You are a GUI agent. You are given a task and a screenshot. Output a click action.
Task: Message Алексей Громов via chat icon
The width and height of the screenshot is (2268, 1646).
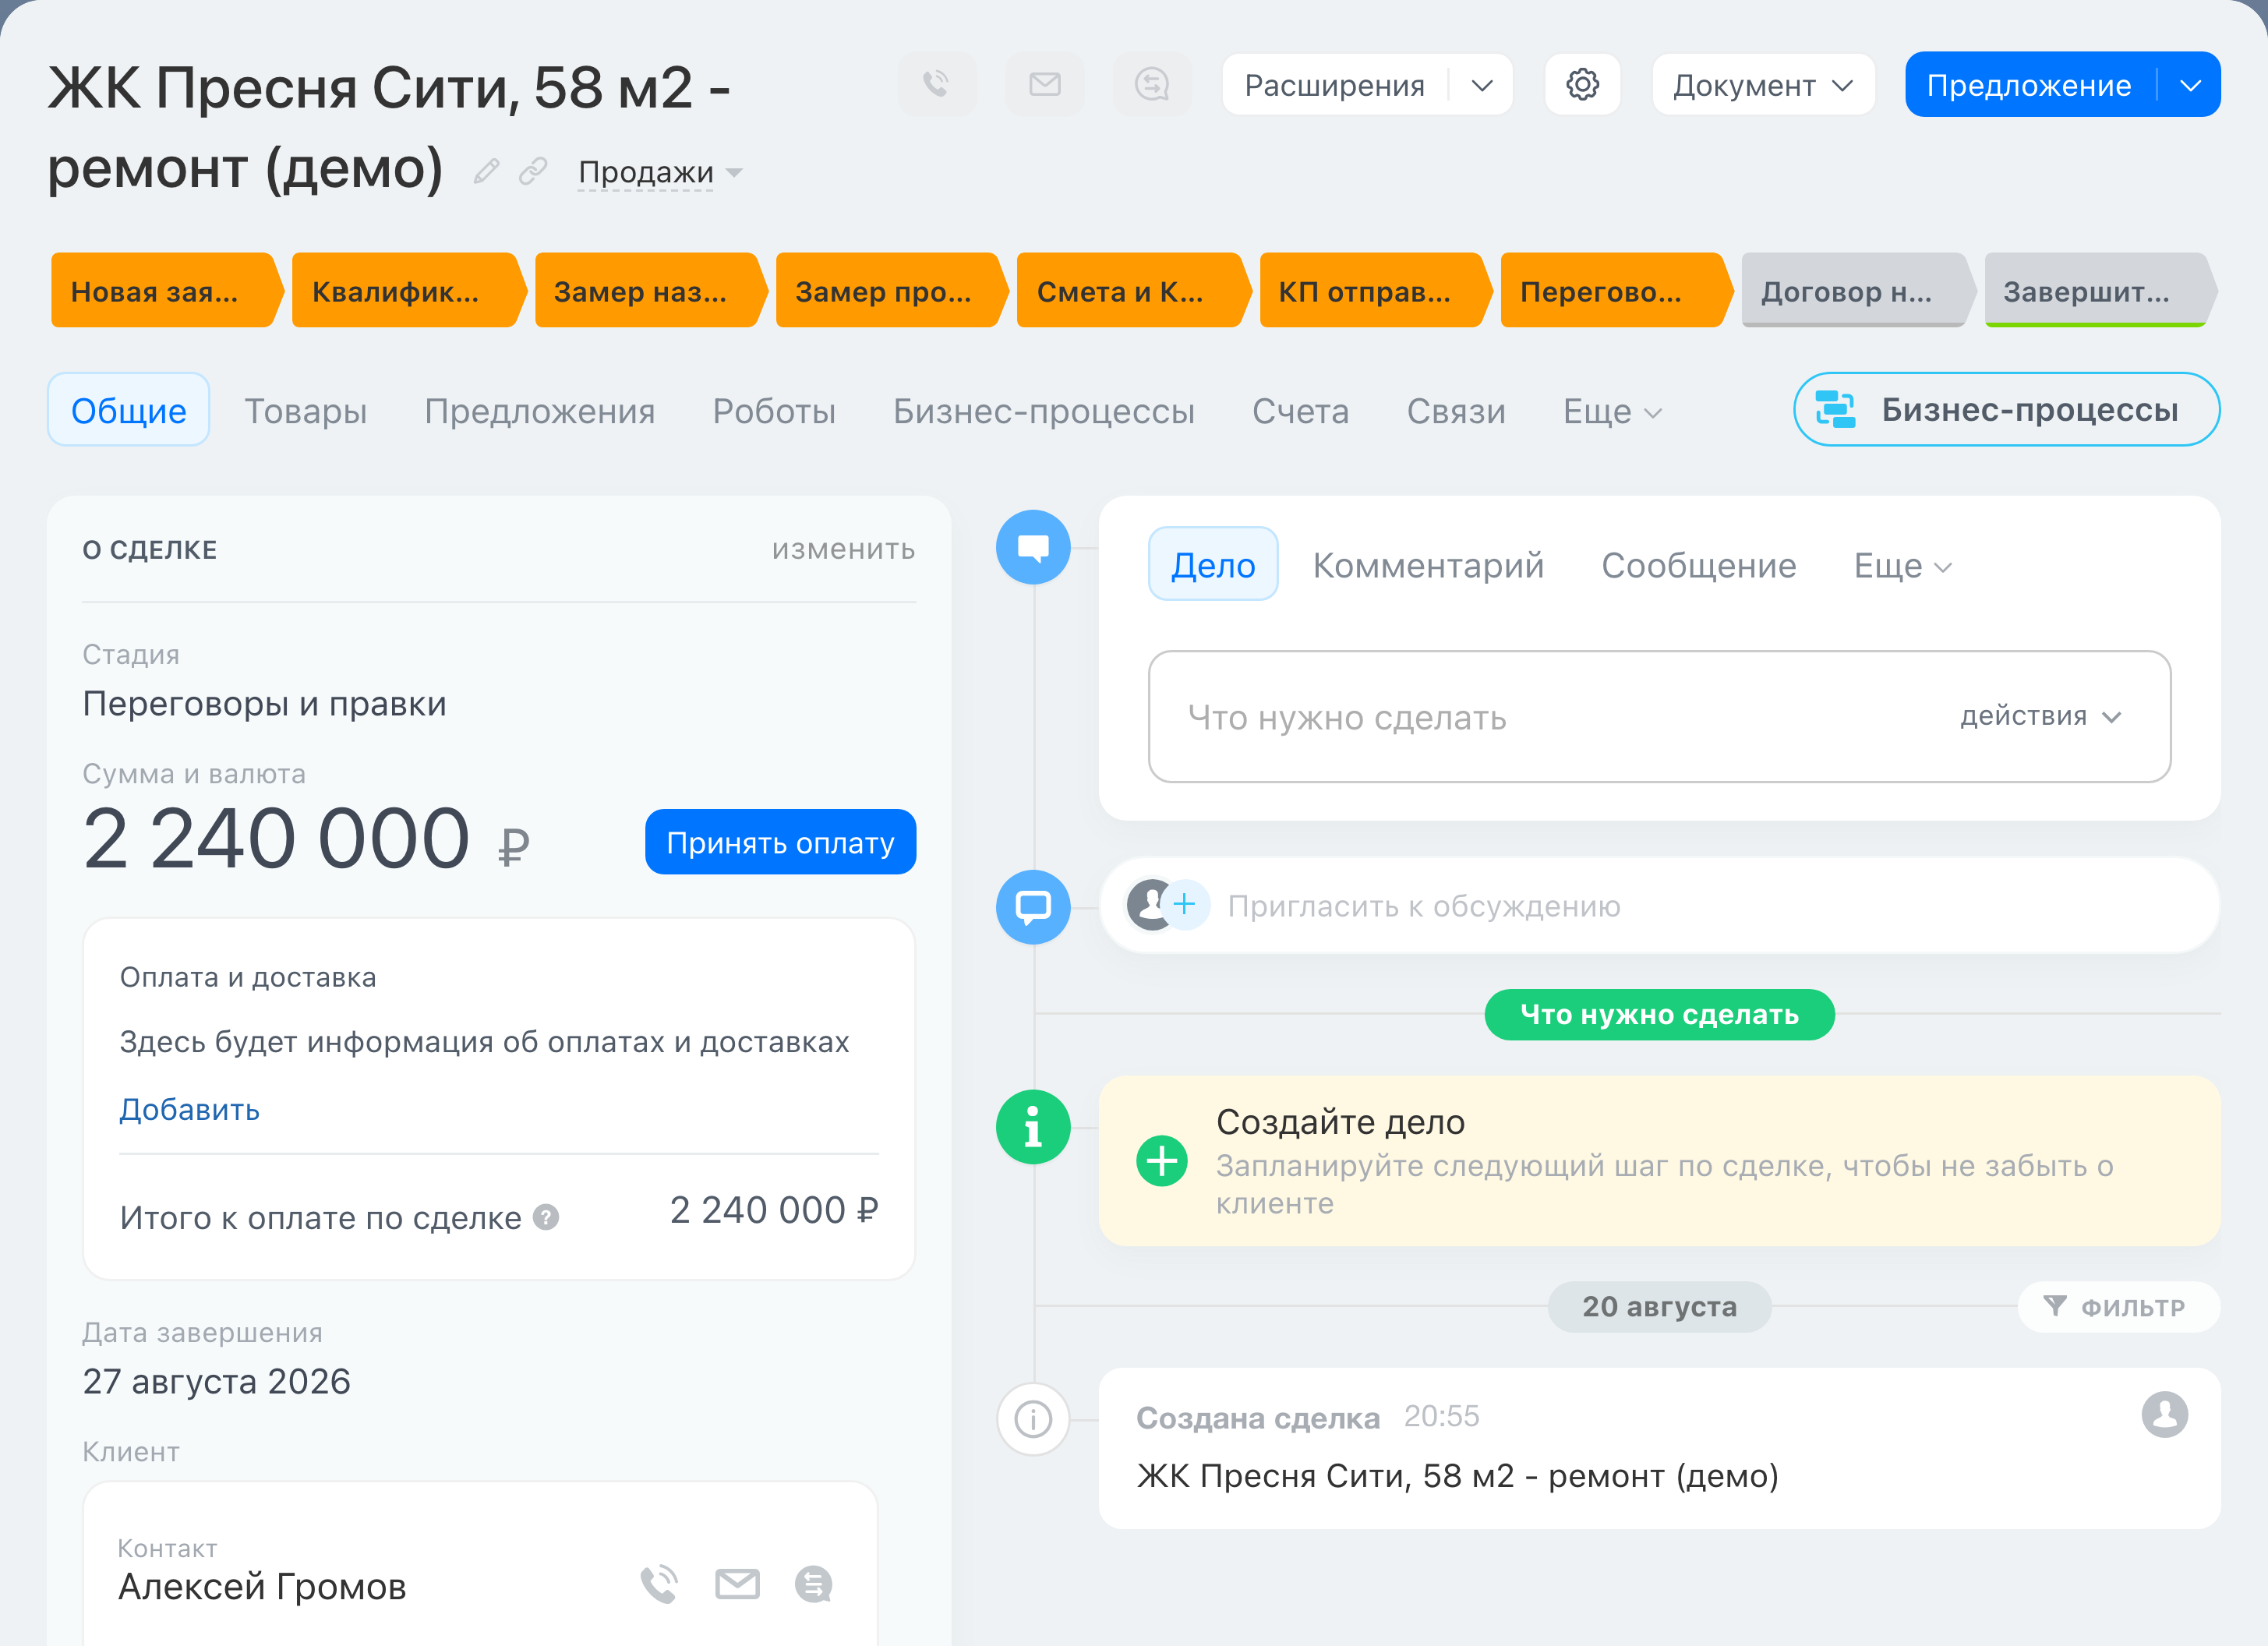point(814,1584)
